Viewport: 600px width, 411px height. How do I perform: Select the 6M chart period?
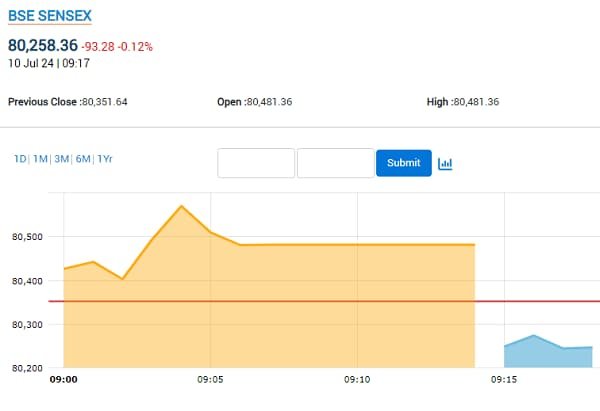point(83,159)
